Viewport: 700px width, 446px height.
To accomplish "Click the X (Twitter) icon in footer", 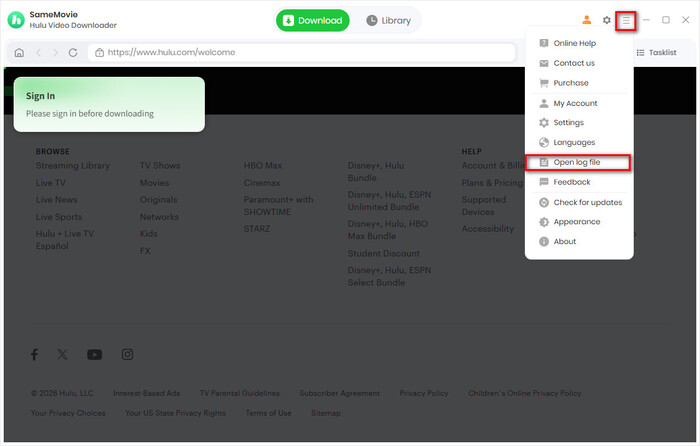I will [x=62, y=354].
